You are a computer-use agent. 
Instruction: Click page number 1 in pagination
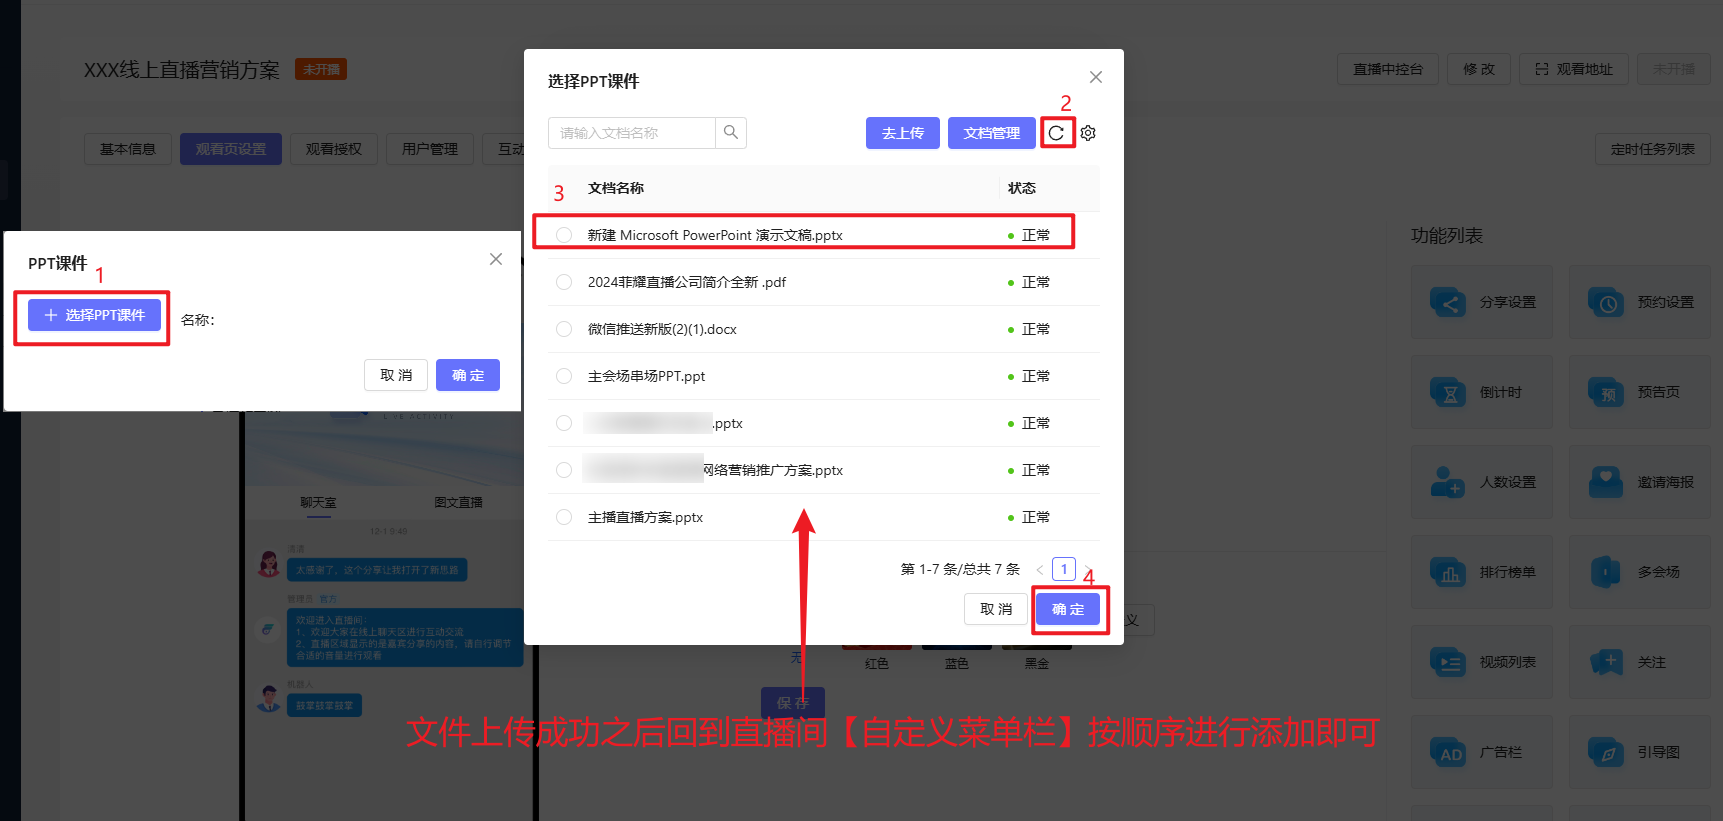(x=1064, y=569)
